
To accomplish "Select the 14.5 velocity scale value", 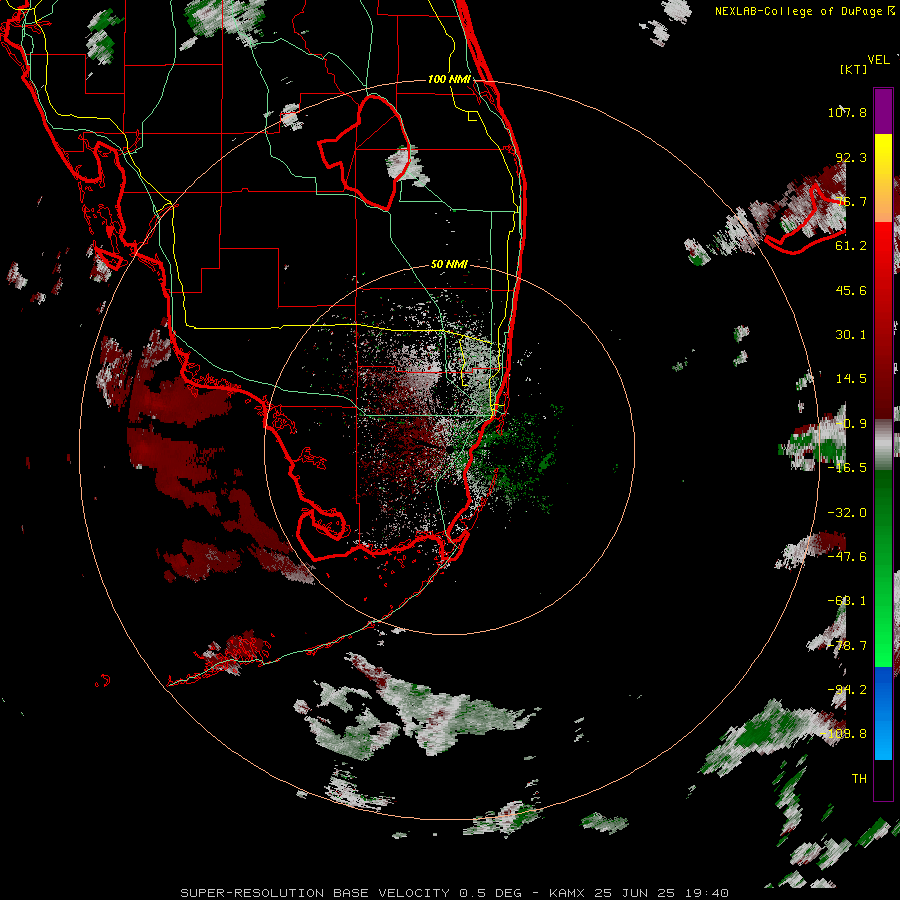I will (x=851, y=379).
